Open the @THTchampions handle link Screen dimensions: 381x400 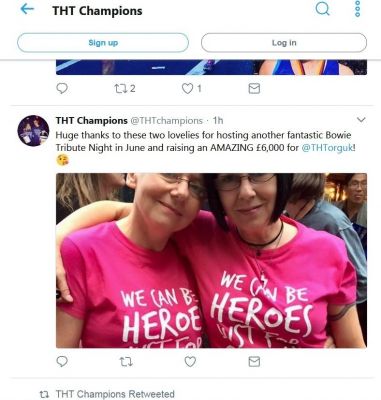pyautogui.click(x=166, y=120)
